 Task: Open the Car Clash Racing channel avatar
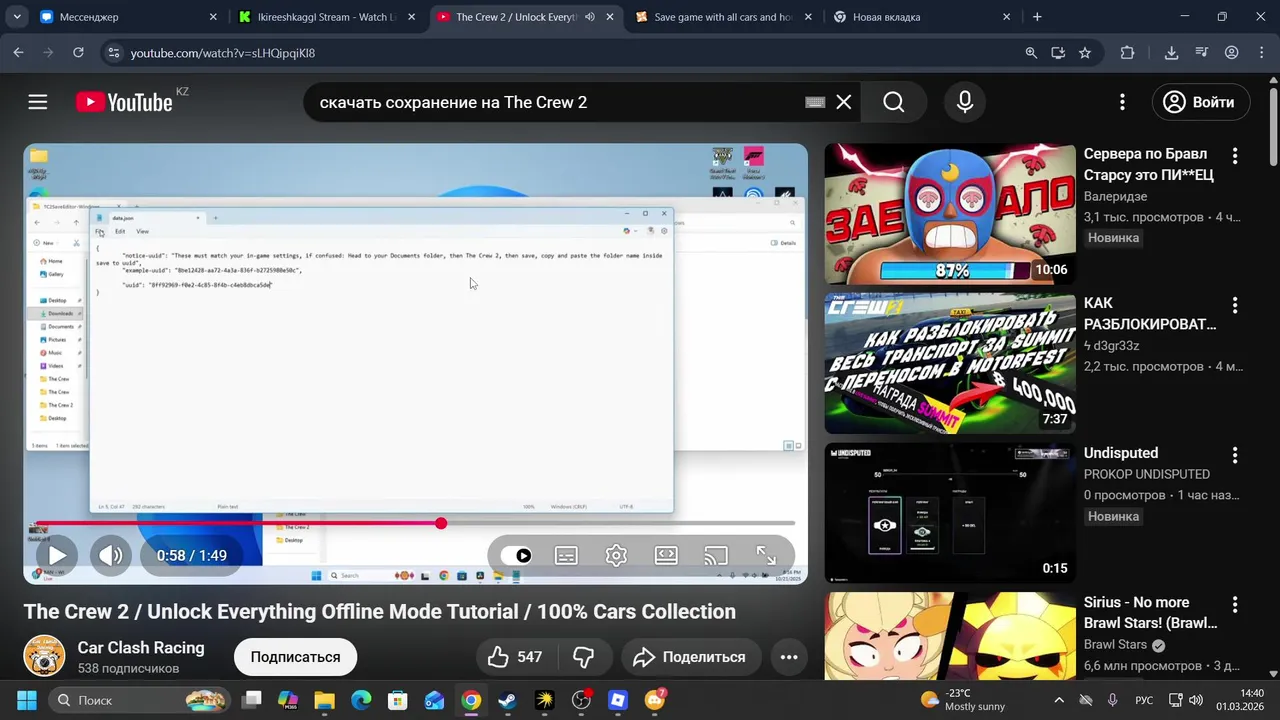(x=44, y=656)
